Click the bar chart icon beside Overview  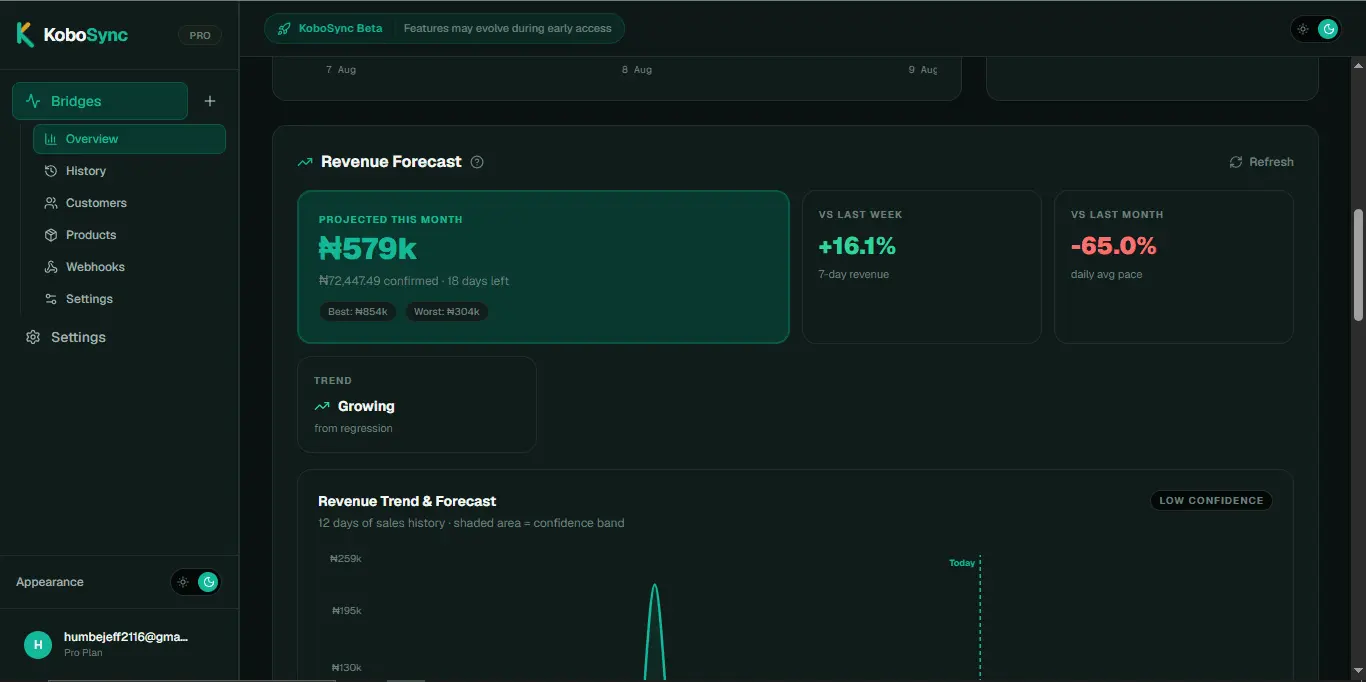[x=51, y=139]
